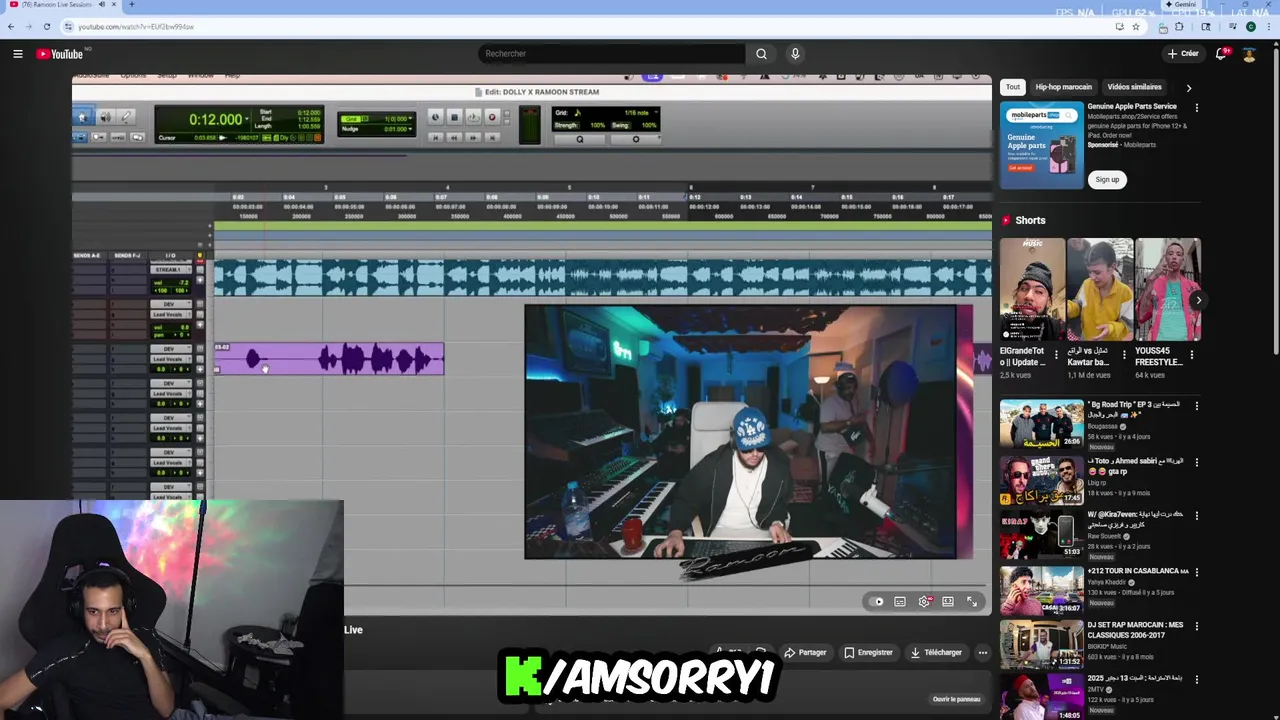The image size is (1280, 720).
Task: Go to YouTube home via the logo
Action: [60, 54]
